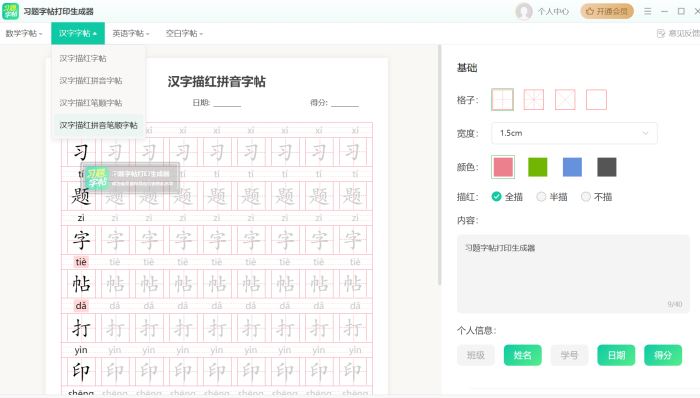This screenshot has height=398, width=700.
Task: Select 汉字描红拼音笔顺字帖 menu item
Action: click(98, 125)
